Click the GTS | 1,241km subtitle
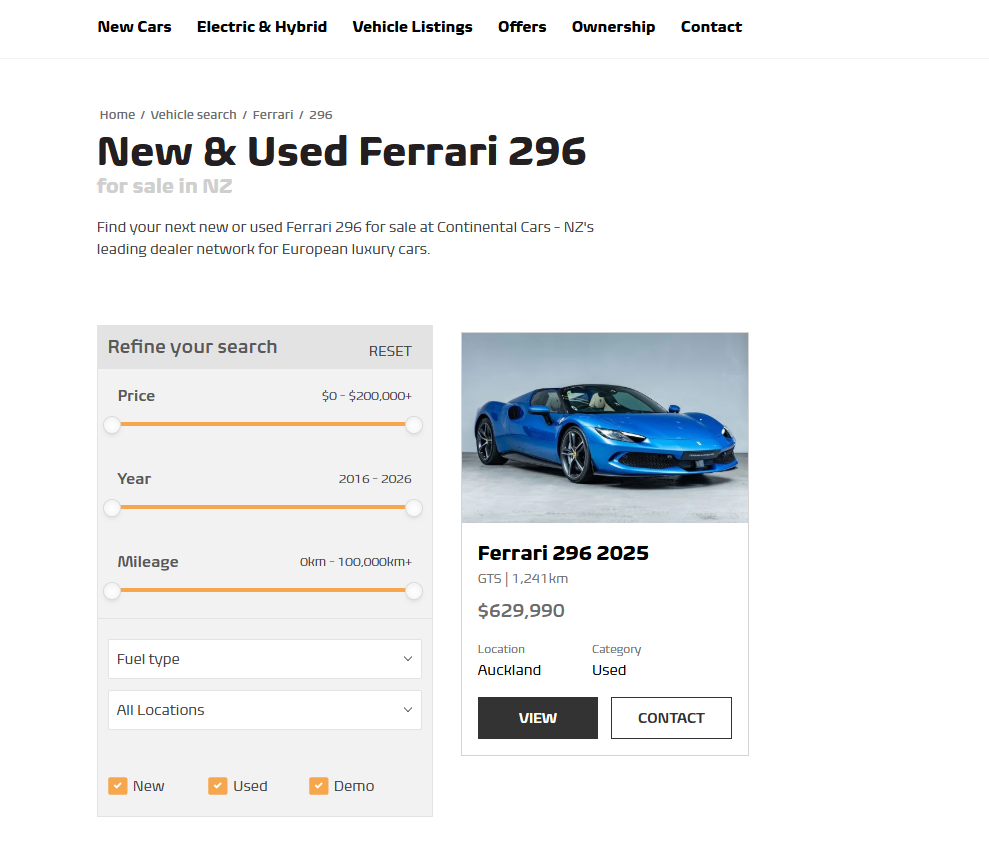Screen dimensions: 989x852 (x=523, y=578)
